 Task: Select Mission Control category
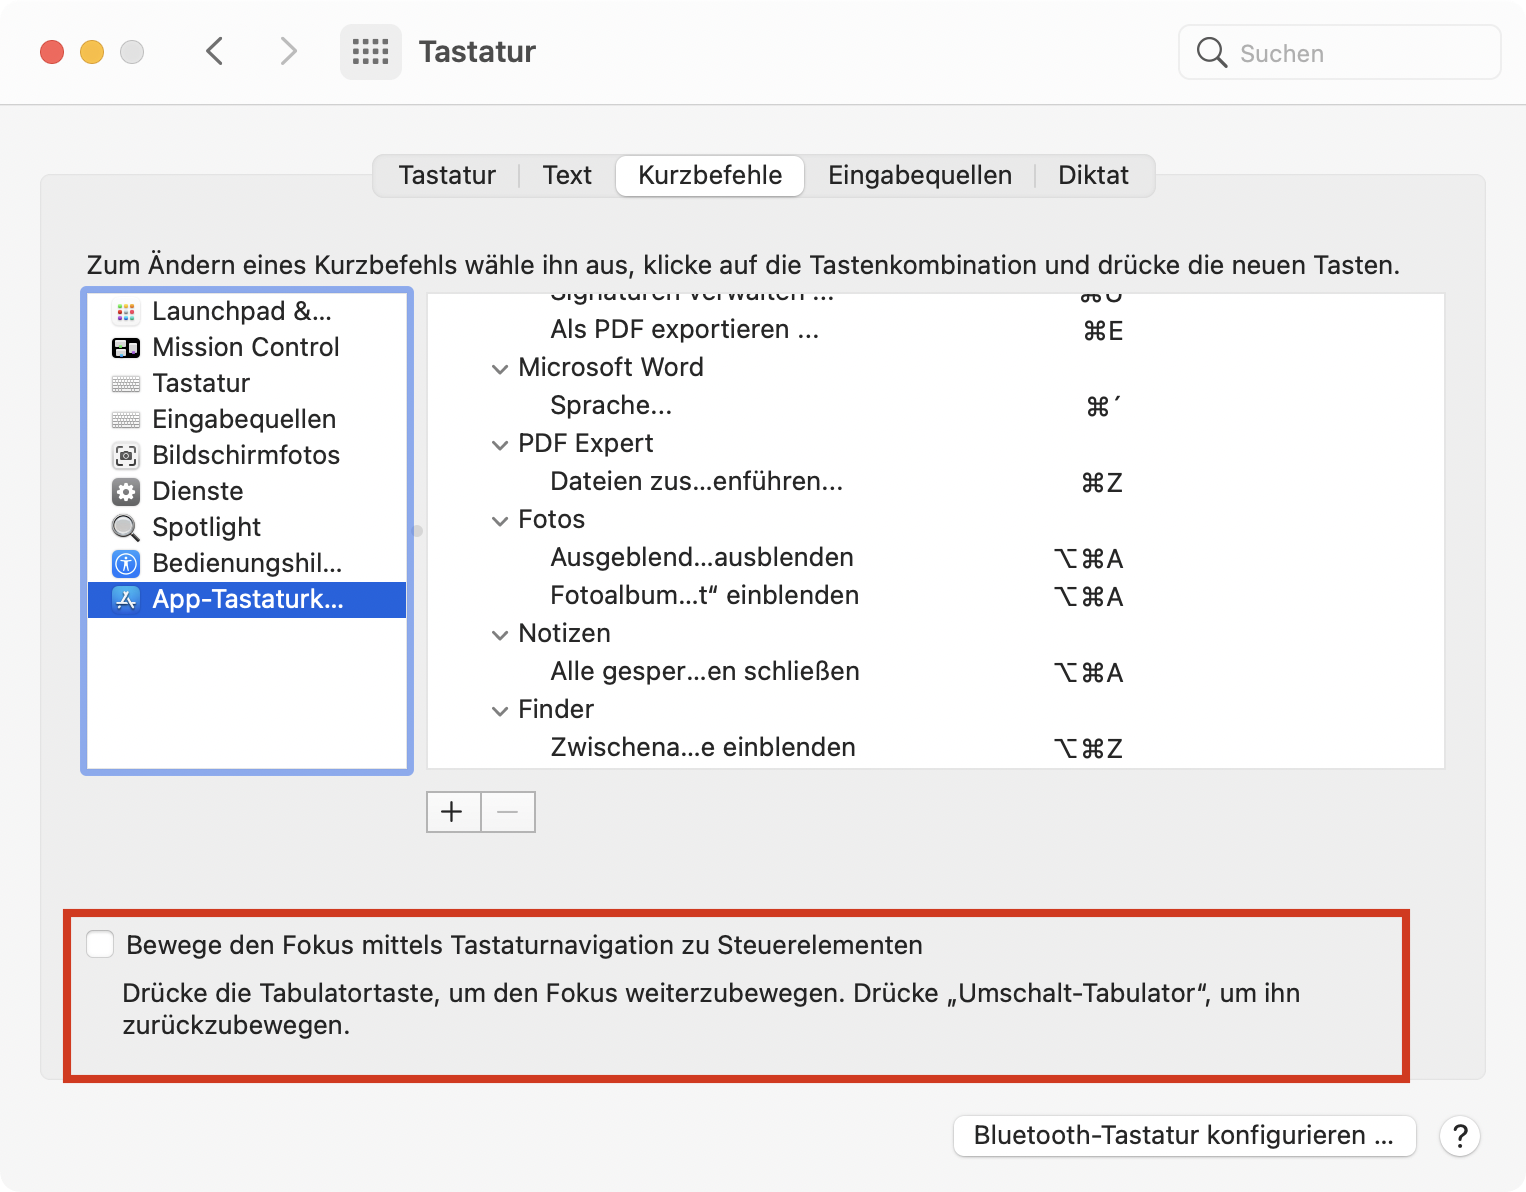[x=247, y=348]
